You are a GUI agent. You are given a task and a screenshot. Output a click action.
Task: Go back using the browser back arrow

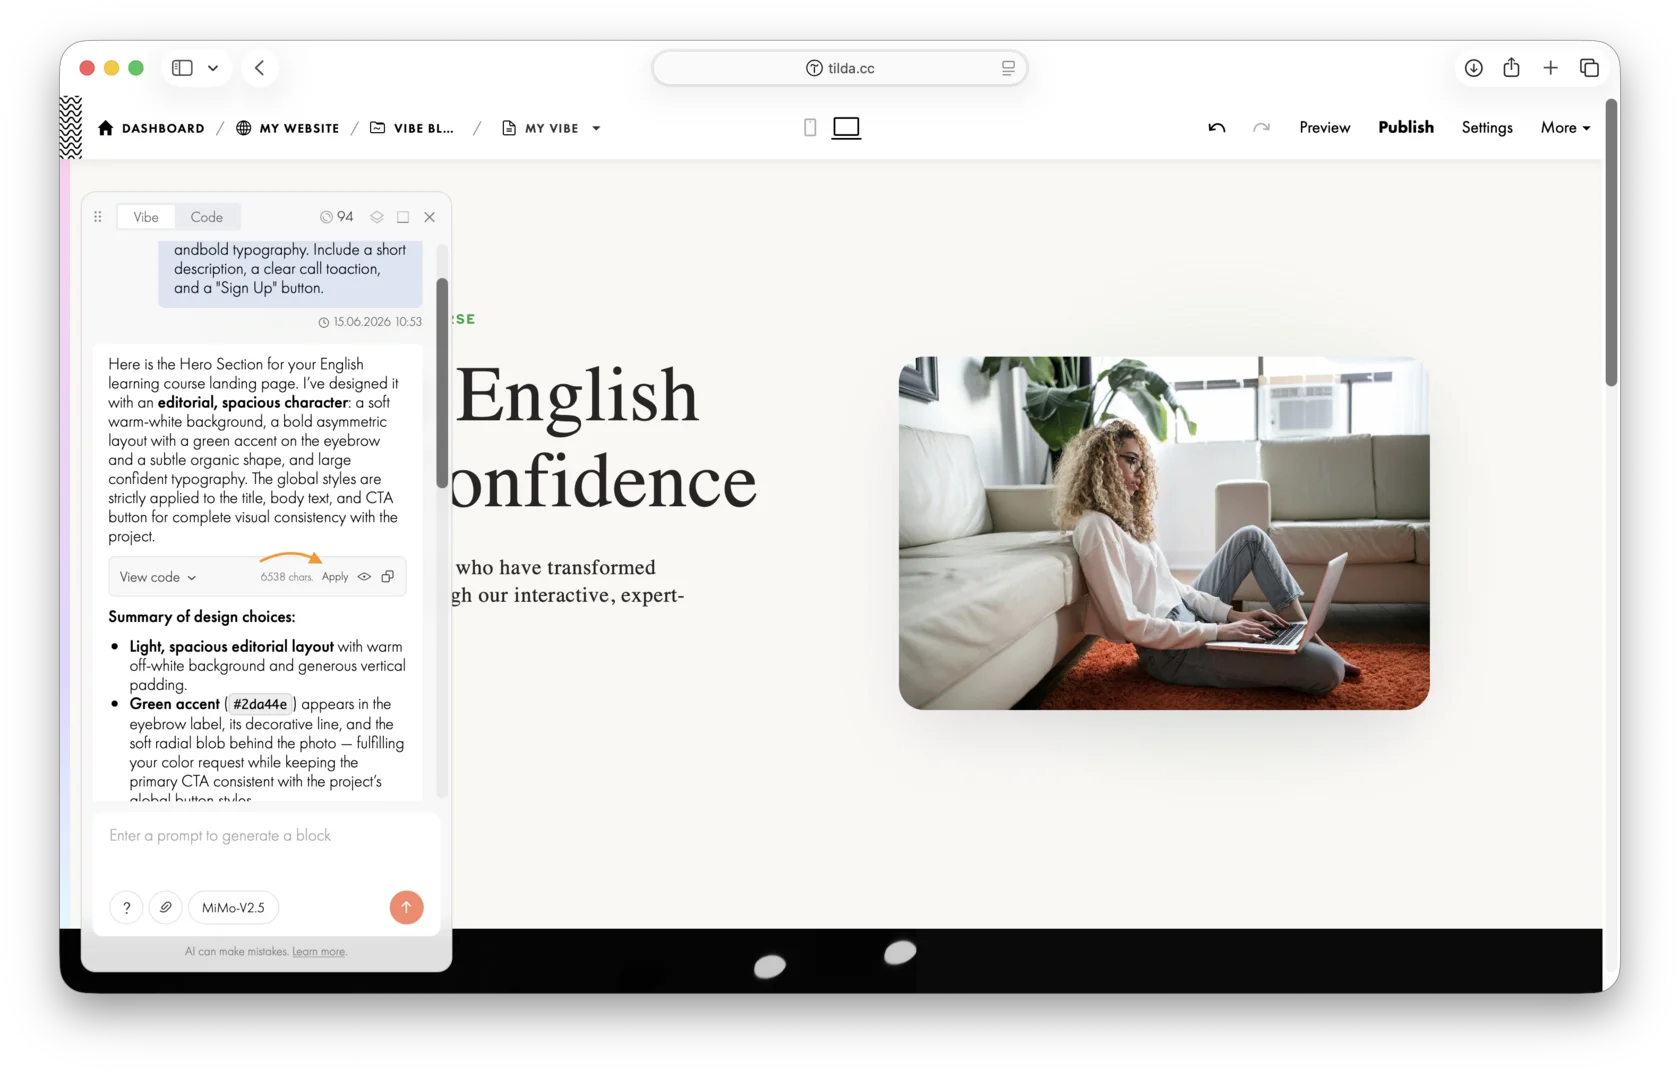[259, 68]
